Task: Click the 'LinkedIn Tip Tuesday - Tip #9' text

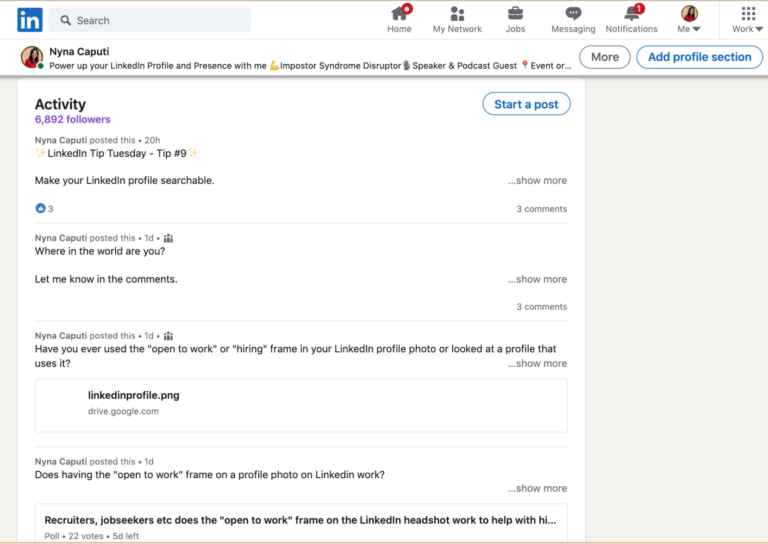Action: pyautogui.click(x=117, y=153)
